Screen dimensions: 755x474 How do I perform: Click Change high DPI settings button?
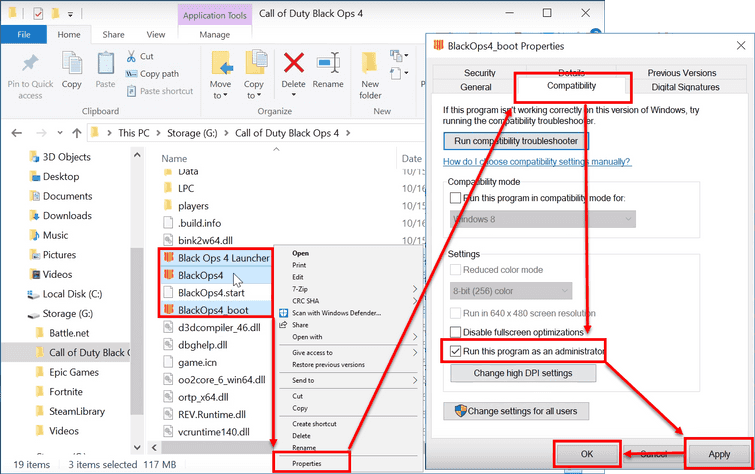[x=523, y=373]
